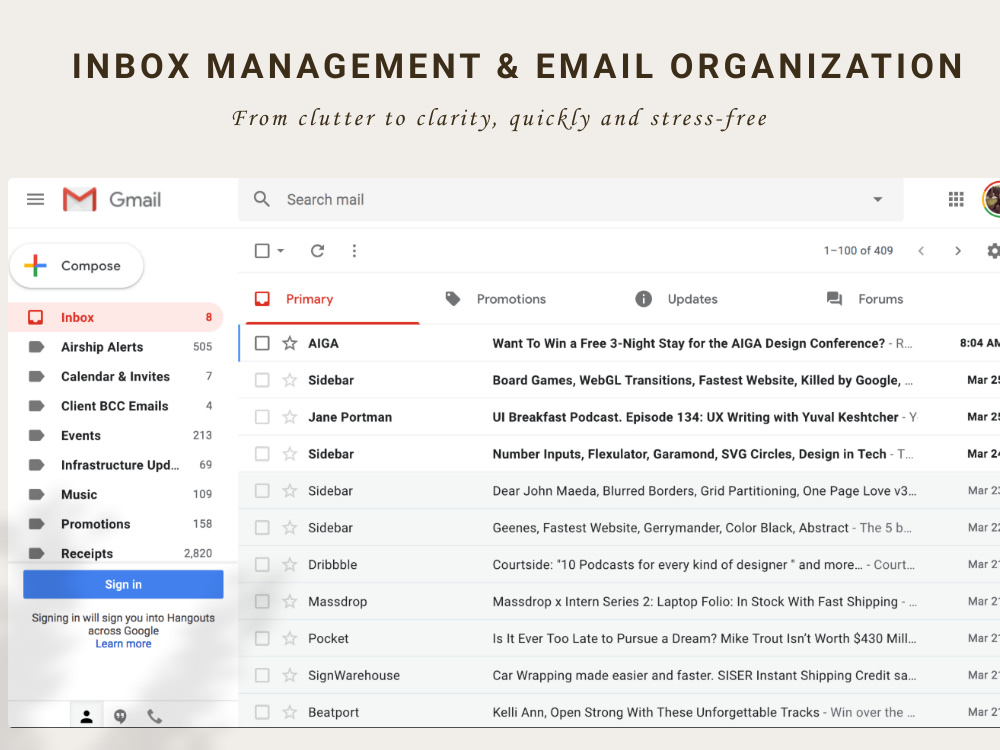Open the Car Wrapping made easier email
1000x750 pixels.
coord(620,675)
